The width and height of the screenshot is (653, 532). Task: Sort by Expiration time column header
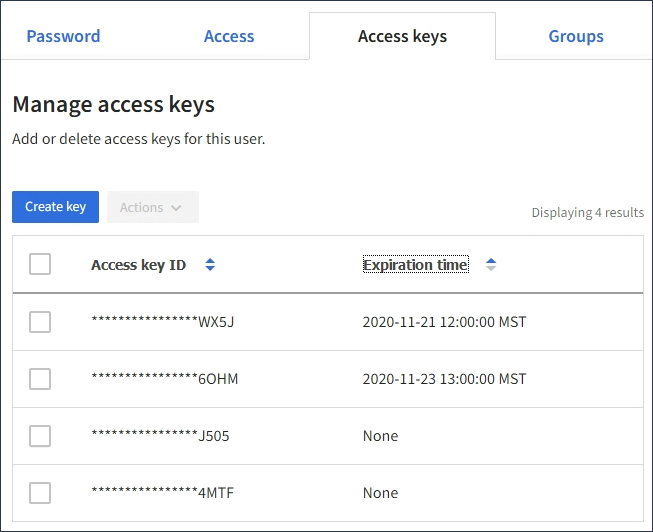point(415,265)
